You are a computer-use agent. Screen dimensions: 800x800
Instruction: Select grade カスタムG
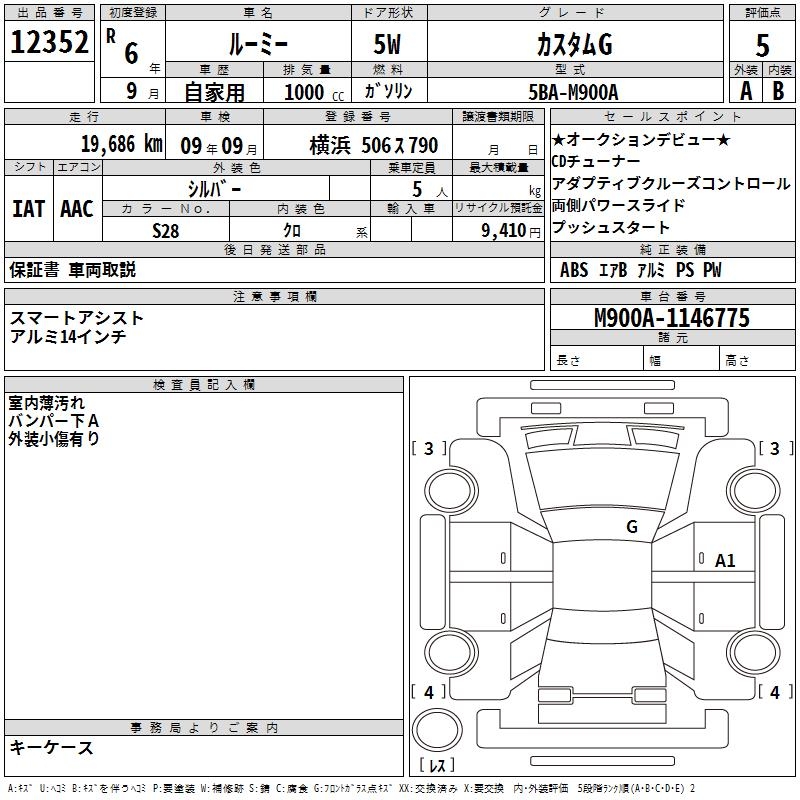[574, 44]
